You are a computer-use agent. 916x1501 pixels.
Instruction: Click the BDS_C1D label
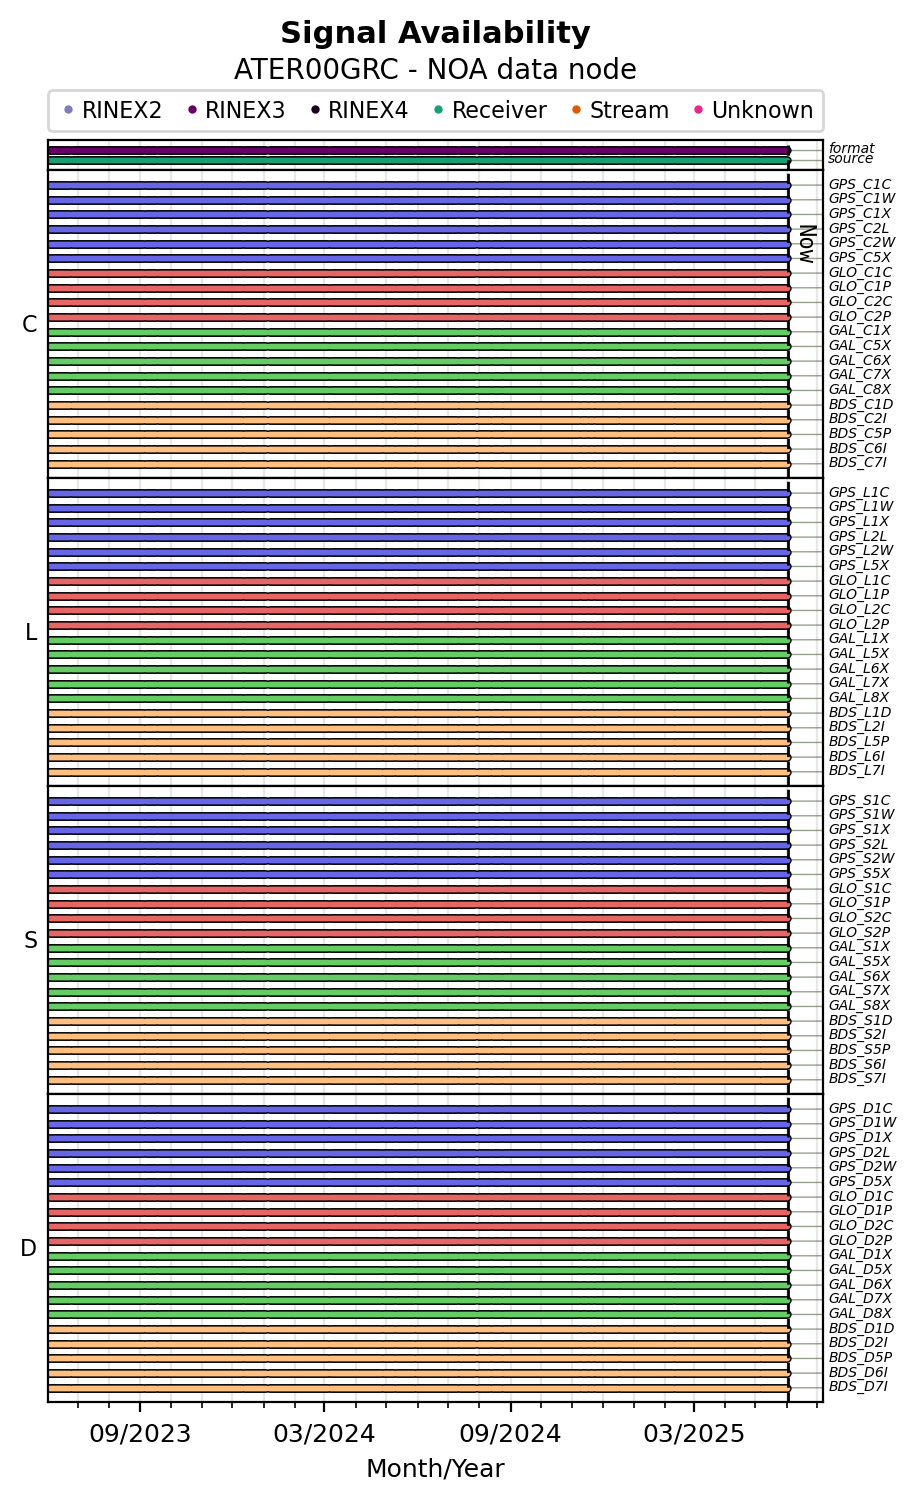click(860, 404)
